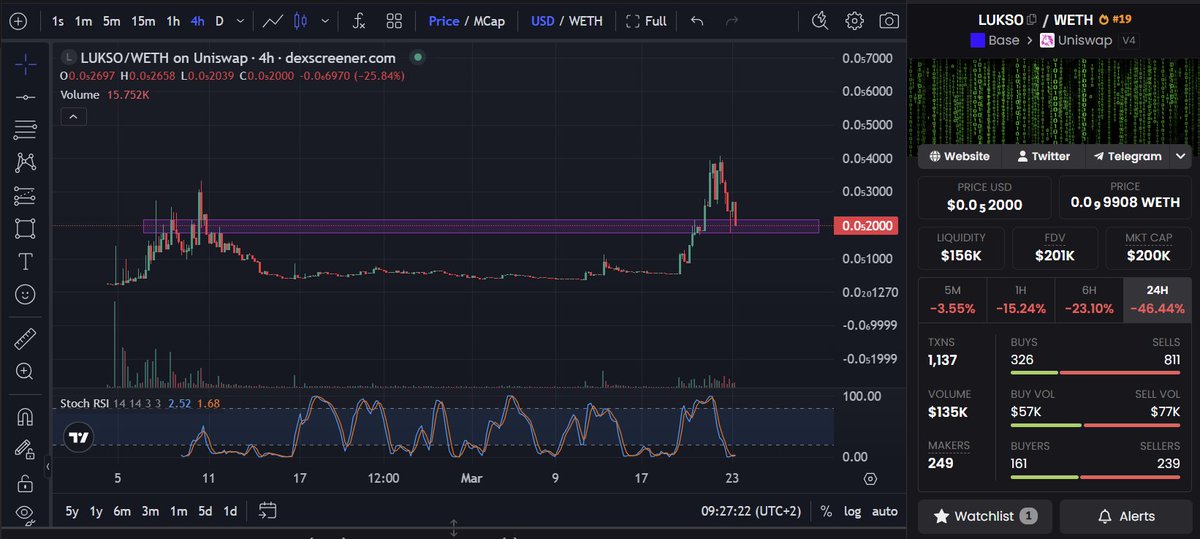Set chart interval to 15m
Image resolution: width=1200 pixels, height=539 pixels.
click(x=143, y=20)
